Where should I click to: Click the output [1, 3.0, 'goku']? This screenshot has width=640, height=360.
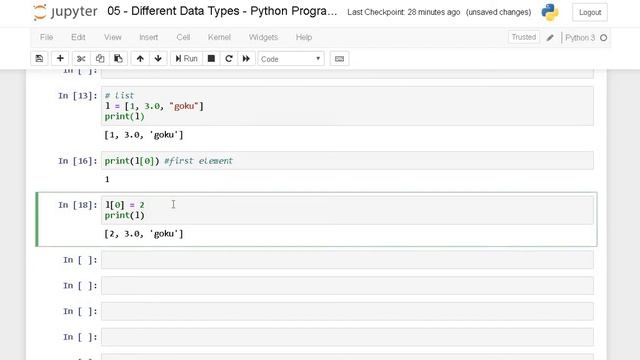(x=144, y=135)
